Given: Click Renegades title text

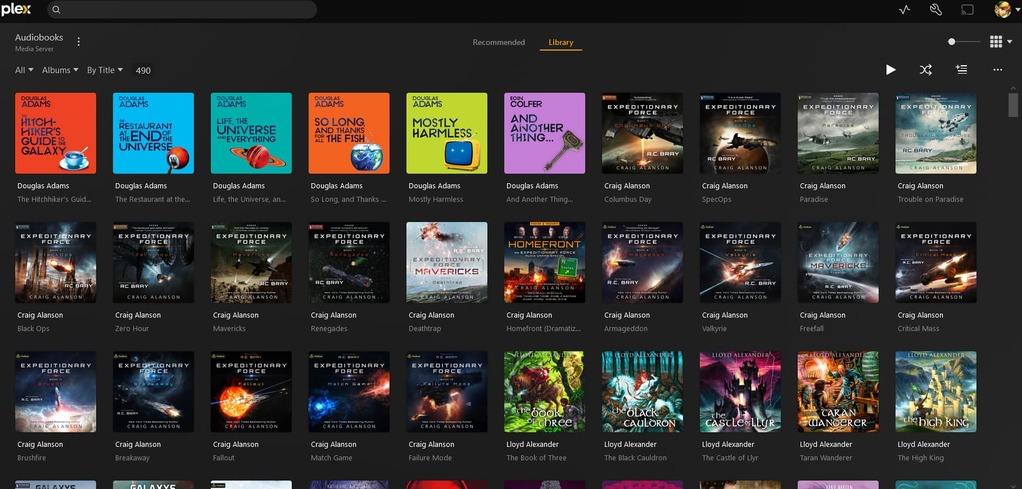Looking at the screenshot, I should coord(330,329).
